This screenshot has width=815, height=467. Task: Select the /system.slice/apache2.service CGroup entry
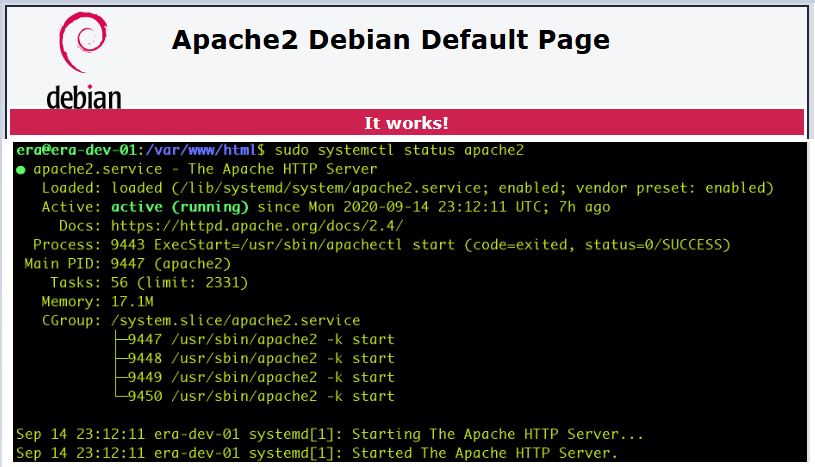[238, 321]
